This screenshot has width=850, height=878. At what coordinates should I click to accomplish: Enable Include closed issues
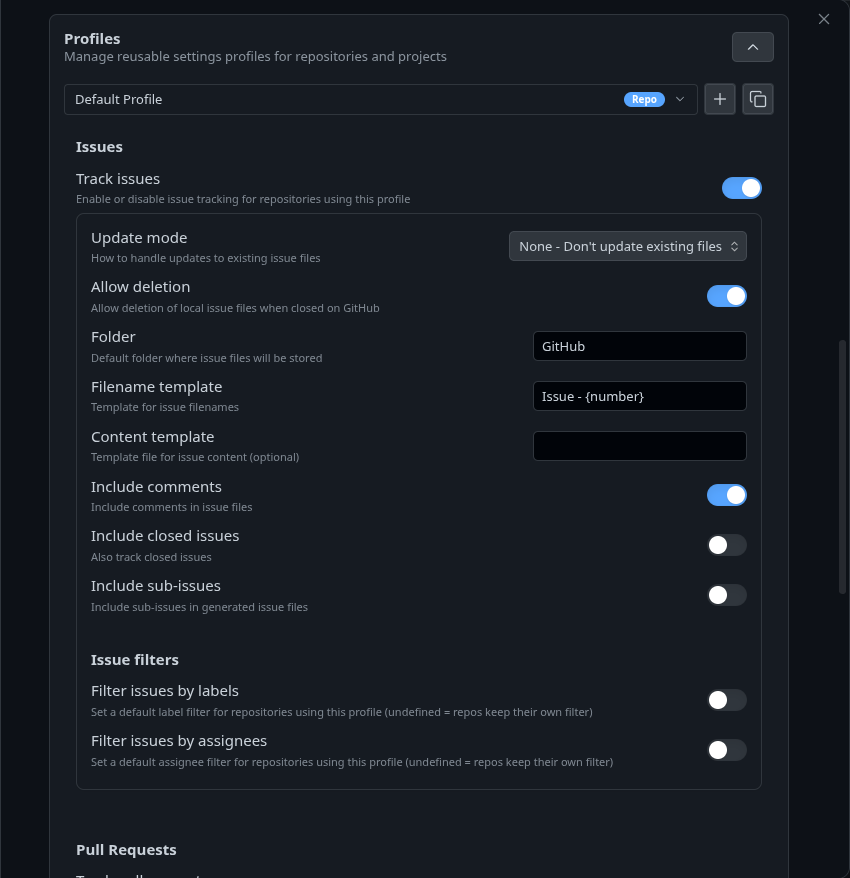pyautogui.click(x=726, y=545)
